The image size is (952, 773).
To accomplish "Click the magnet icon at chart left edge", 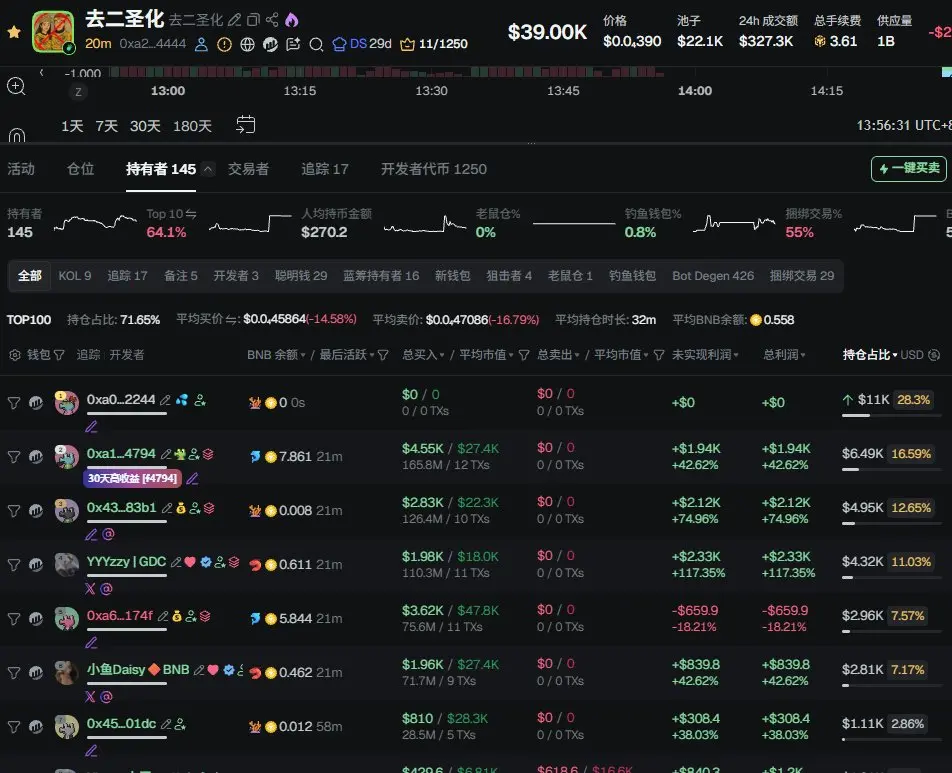I will [17, 135].
